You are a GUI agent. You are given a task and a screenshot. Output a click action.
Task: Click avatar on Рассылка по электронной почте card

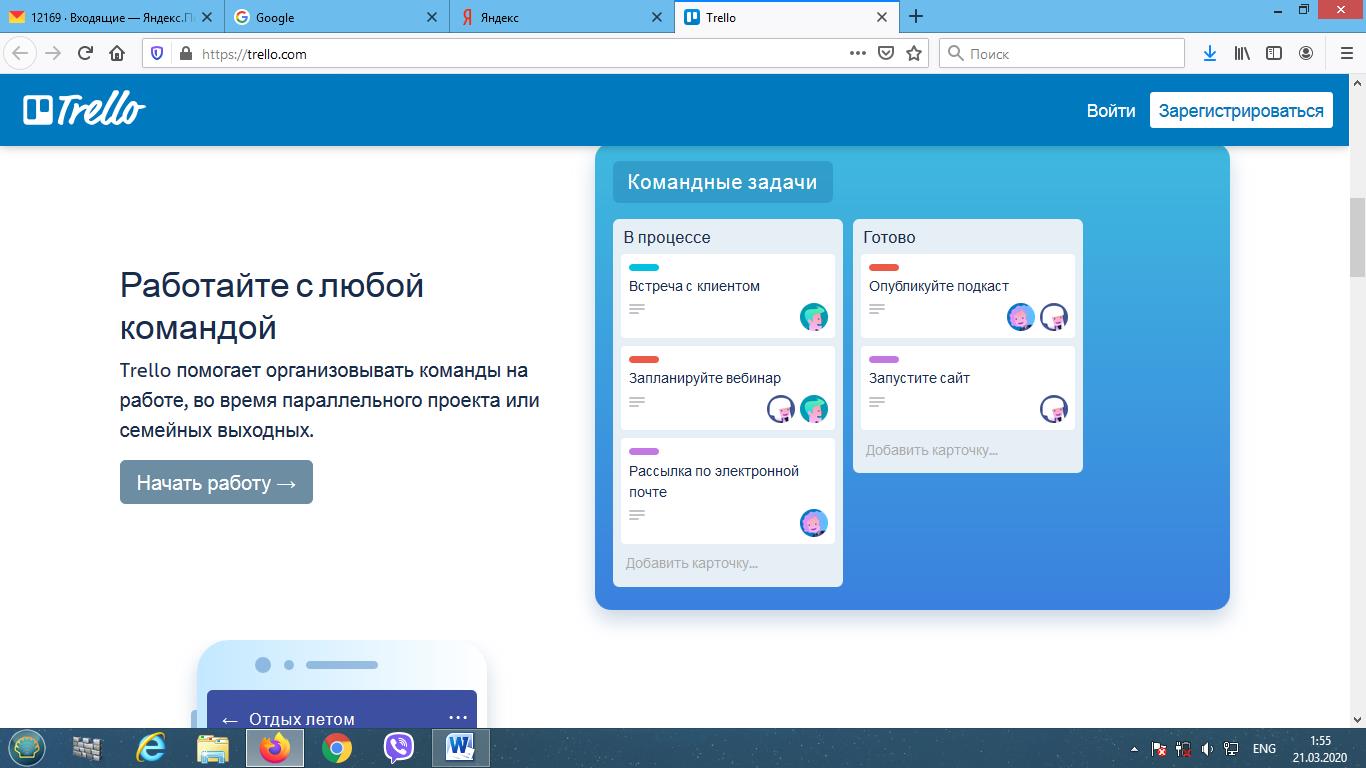tap(814, 523)
